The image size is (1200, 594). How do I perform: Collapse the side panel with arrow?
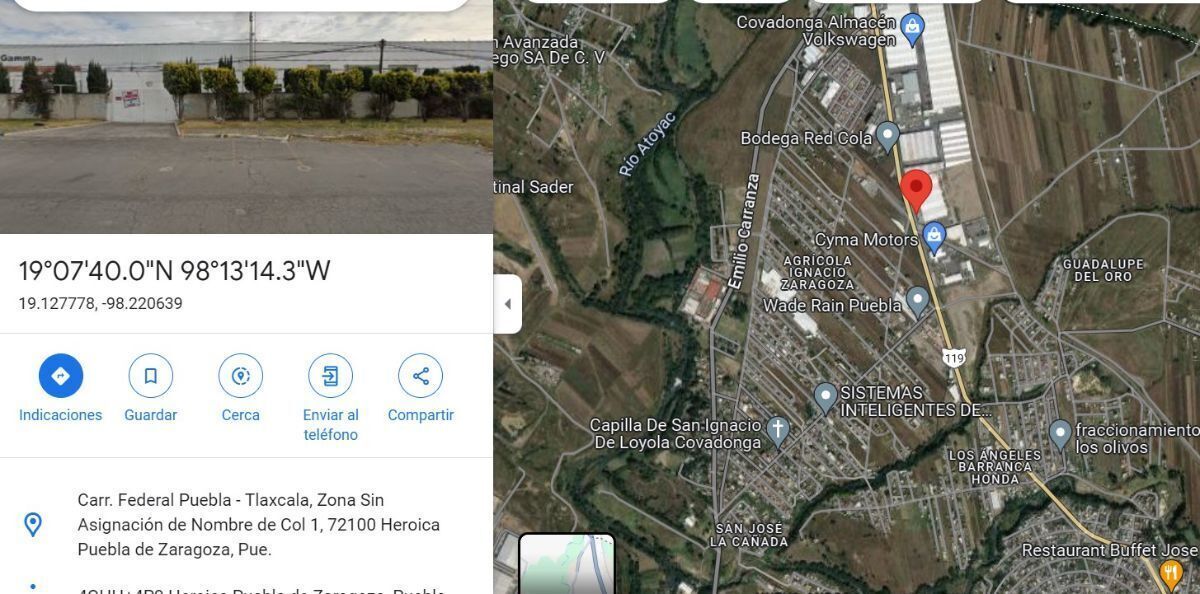[x=507, y=304]
